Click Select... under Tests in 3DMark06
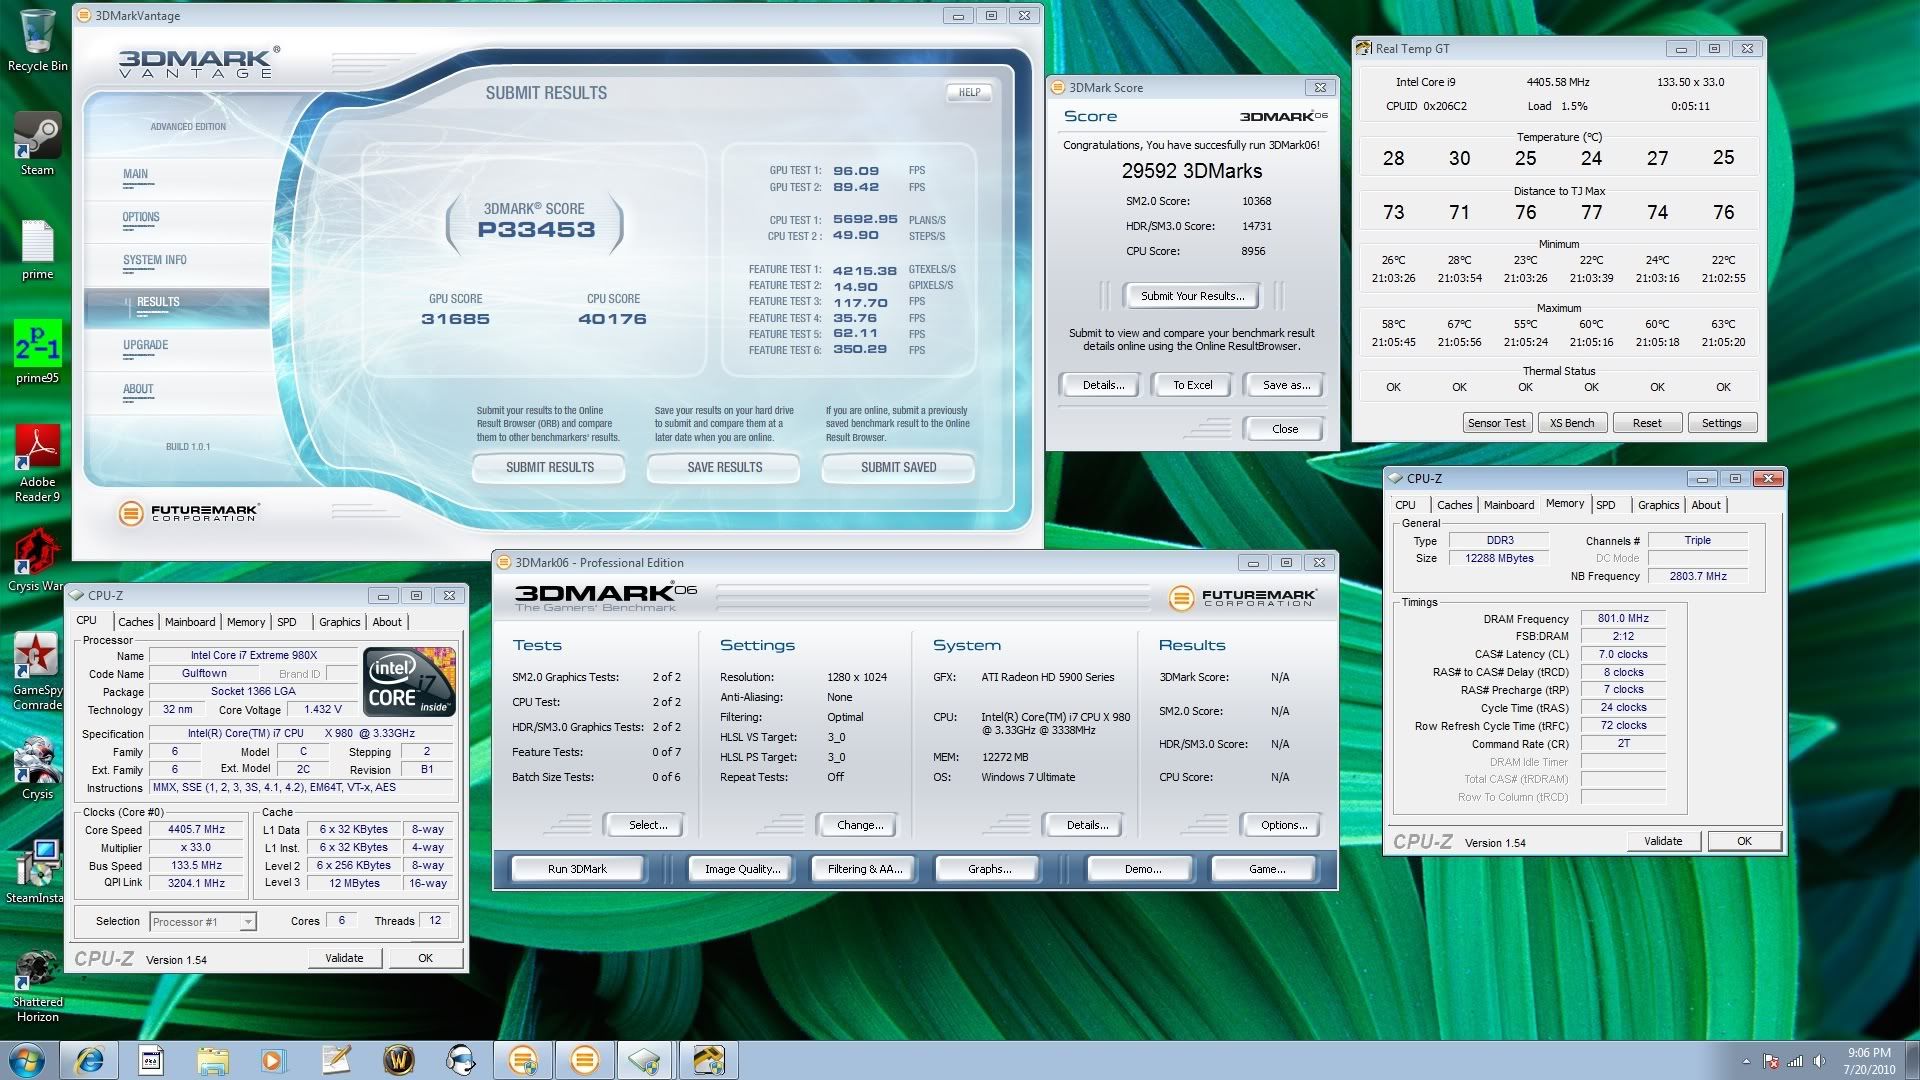Image resolution: width=1920 pixels, height=1080 pixels. [x=647, y=825]
